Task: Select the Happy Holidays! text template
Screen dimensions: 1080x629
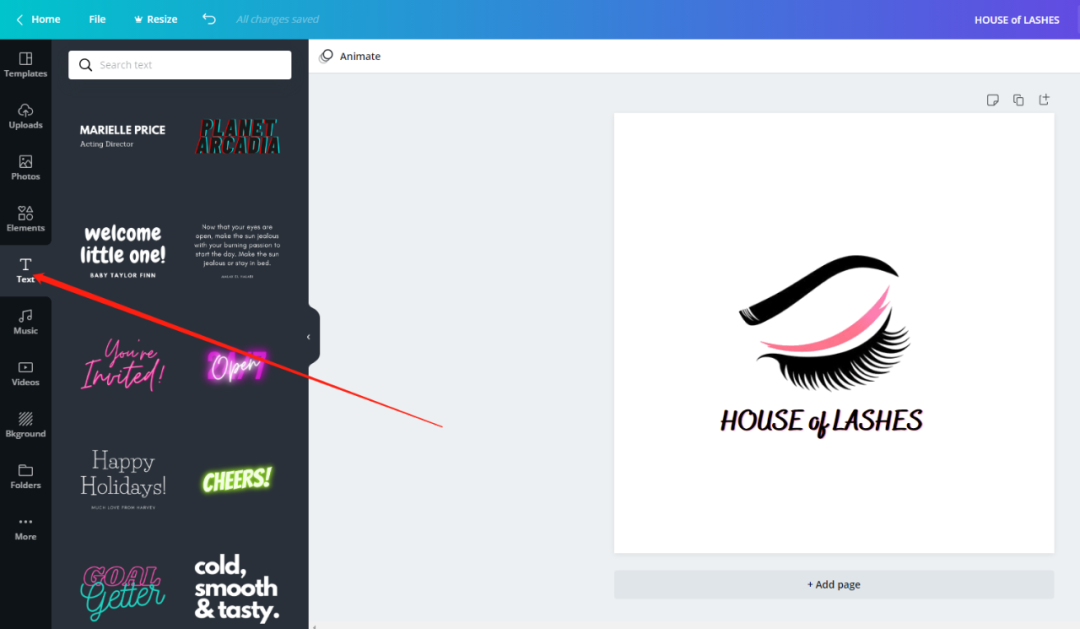Action: 123,480
